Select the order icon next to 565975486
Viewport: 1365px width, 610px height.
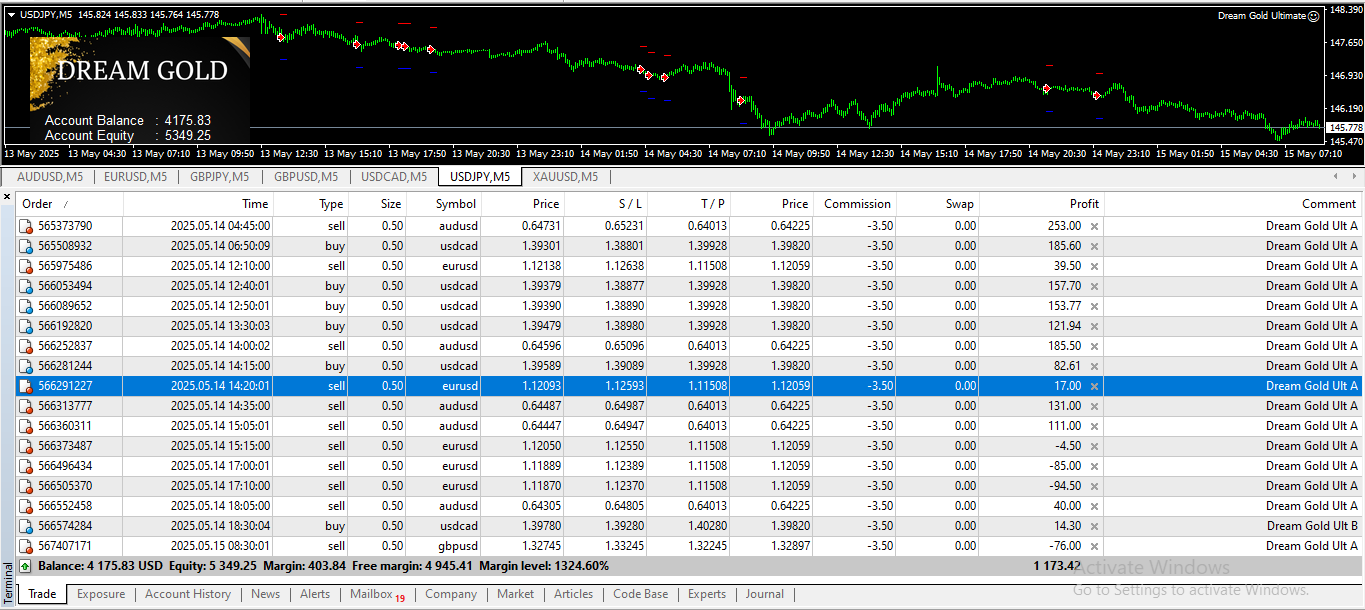click(26, 266)
